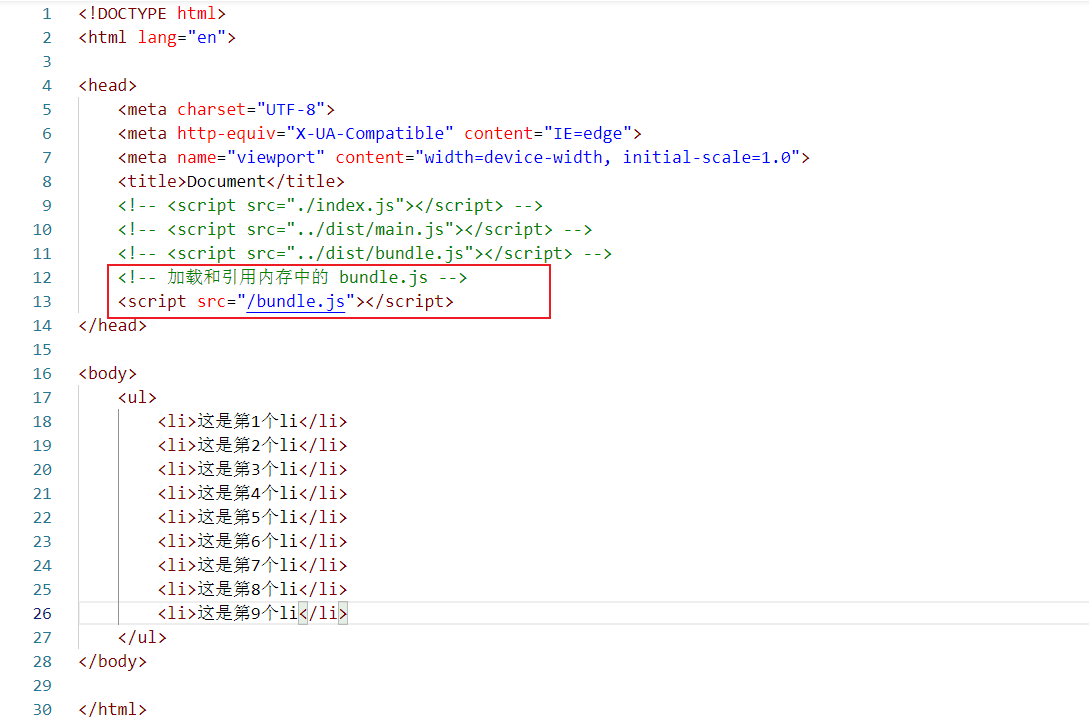This screenshot has height=728, width=1089.
Task: Click the list item 这是第5个li
Action: (x=252, y=518)
